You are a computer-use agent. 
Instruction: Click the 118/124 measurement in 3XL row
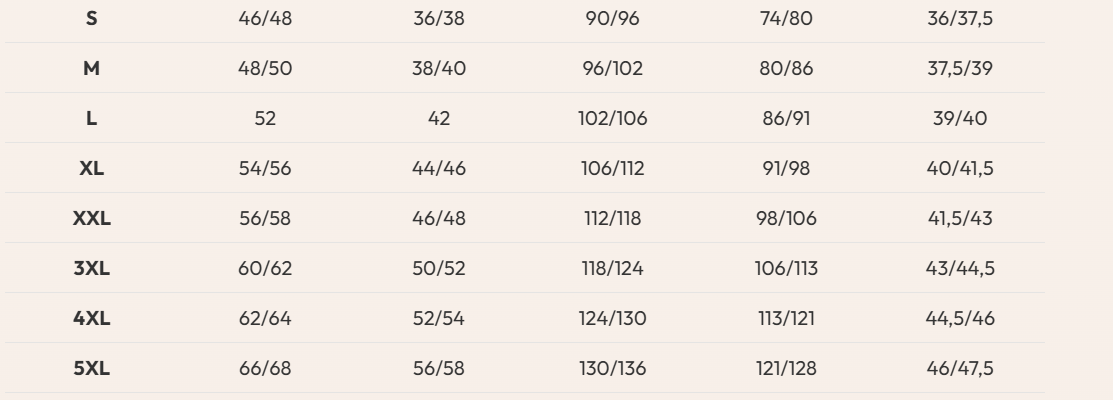point(612,269)
